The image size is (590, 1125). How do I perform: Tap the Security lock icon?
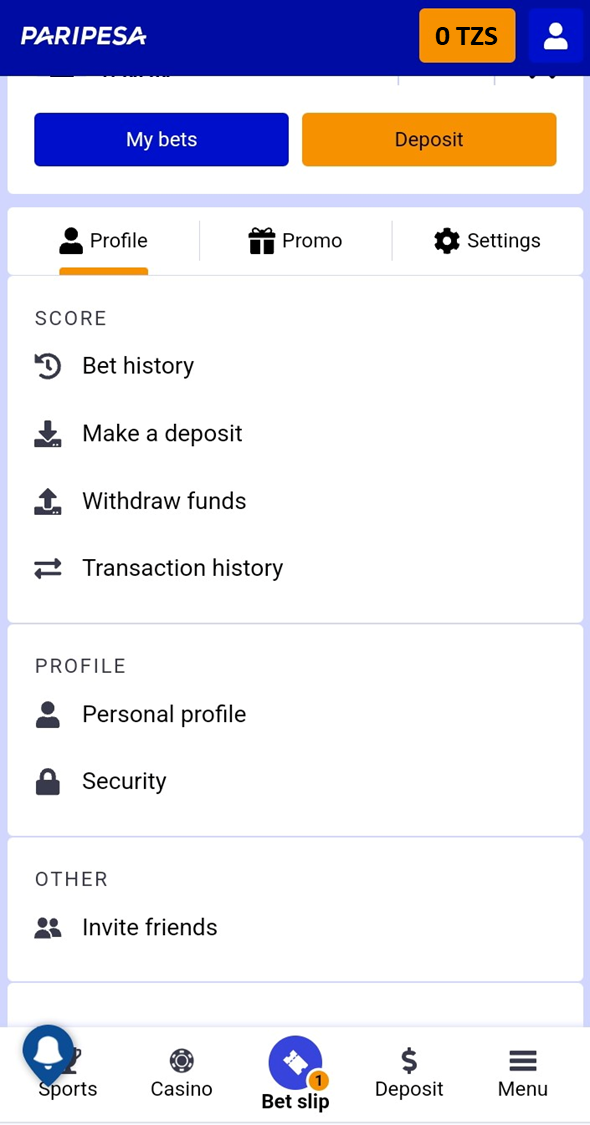click(48, 781)
